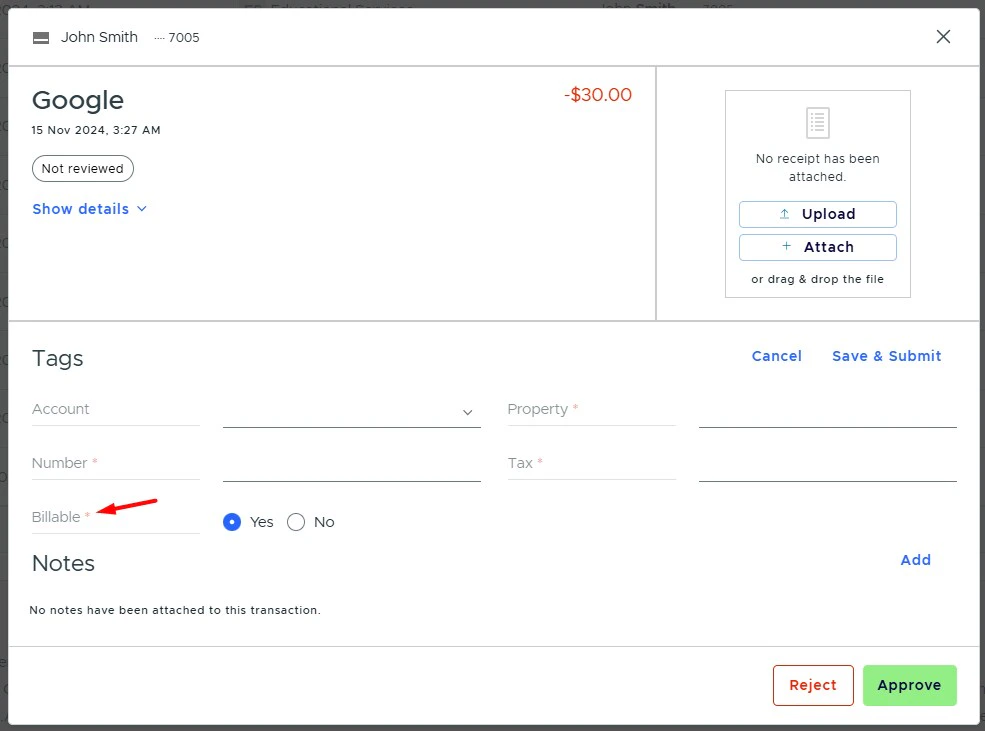Image resolution: width=985 pixels, height=731 pixels.
Task: Upload a receipt file
Action: [817, 214]
